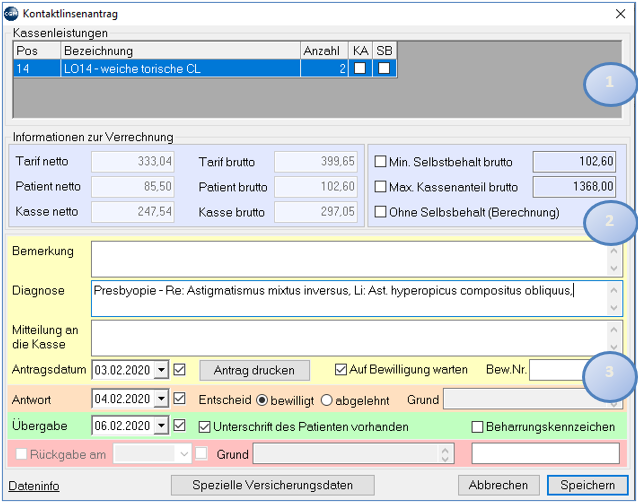Click Abbrechen to cancel

pos(498,485)
